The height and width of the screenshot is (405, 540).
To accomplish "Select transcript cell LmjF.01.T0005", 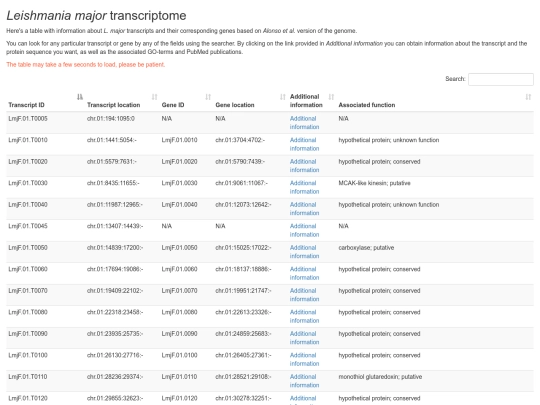I will coord(28,119).
